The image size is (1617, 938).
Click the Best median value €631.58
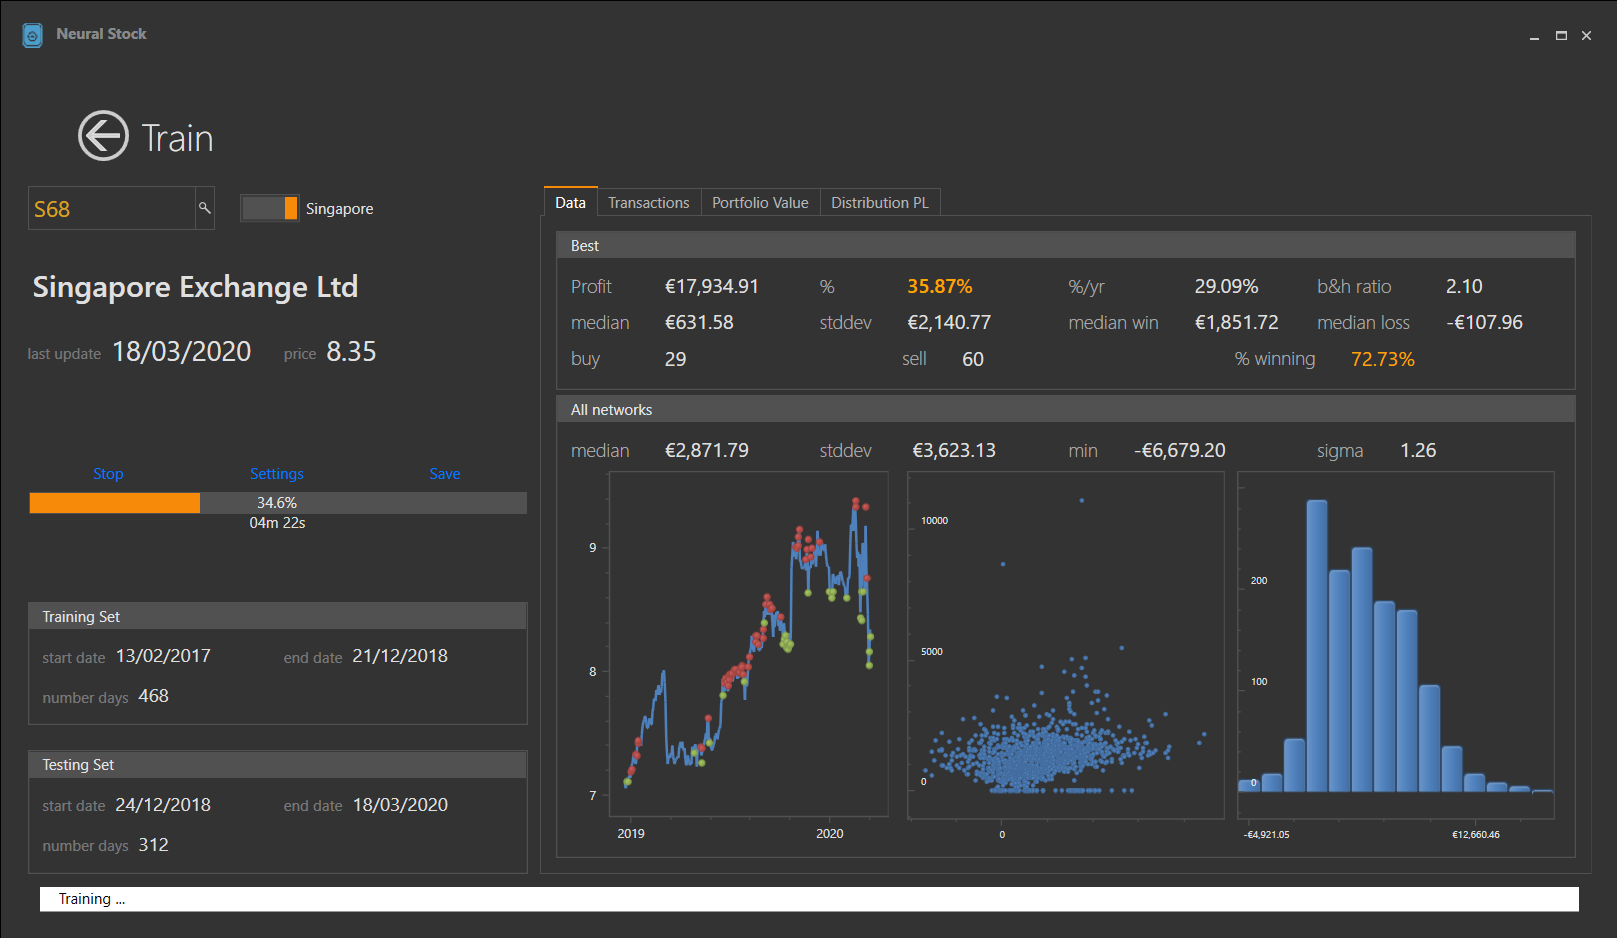pos(699,322)
